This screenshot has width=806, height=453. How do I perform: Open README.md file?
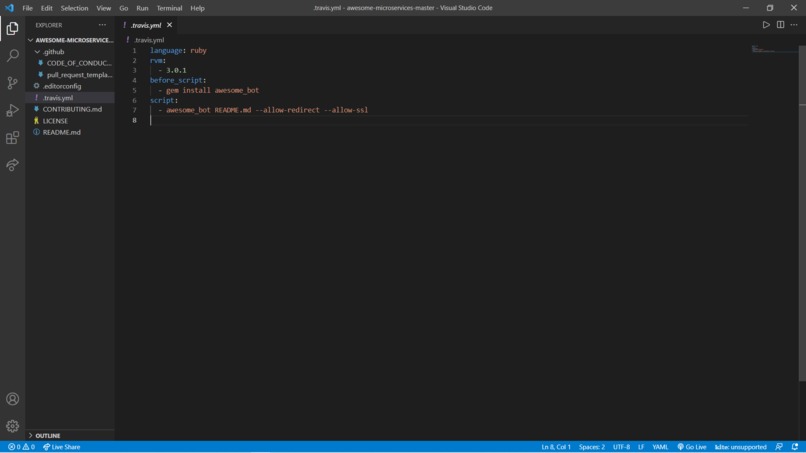(70, 132)
